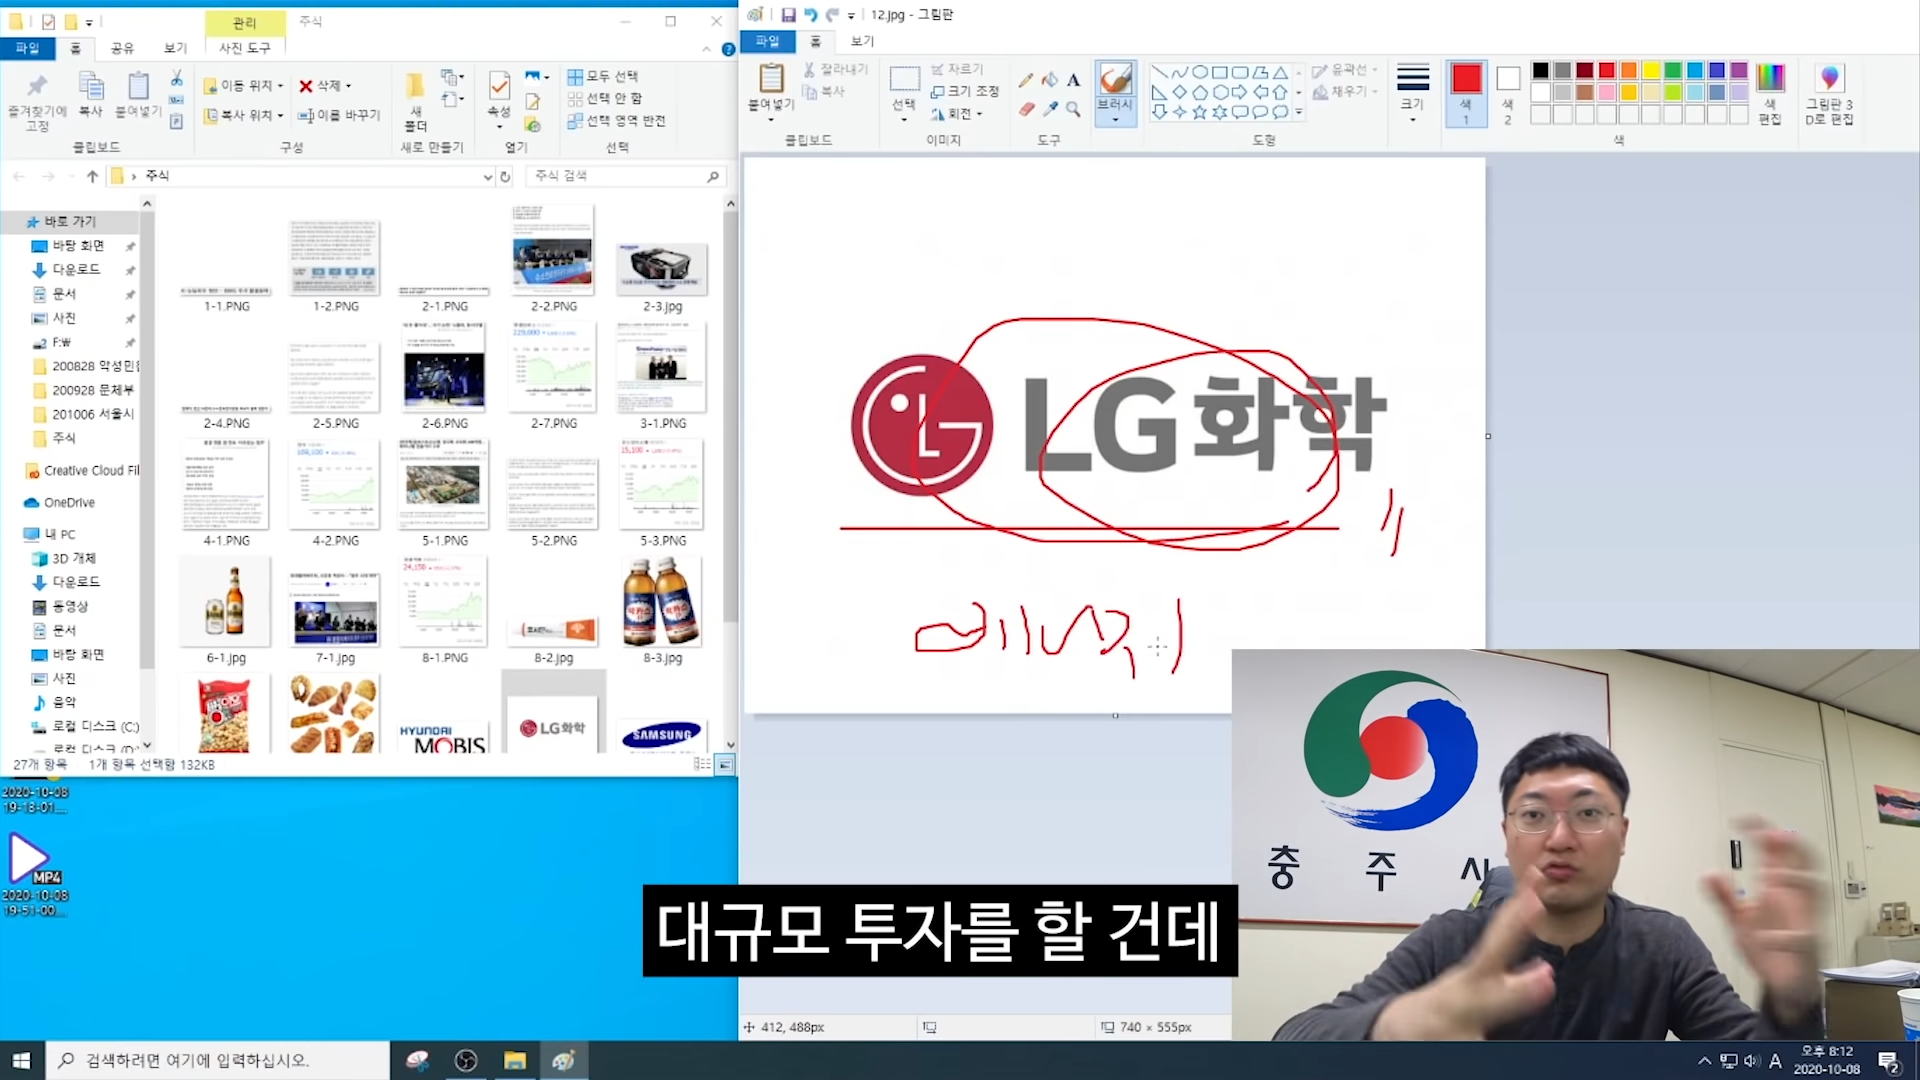
Task: Open Explorer address bar history dropdown
Action: coord(487,177)
